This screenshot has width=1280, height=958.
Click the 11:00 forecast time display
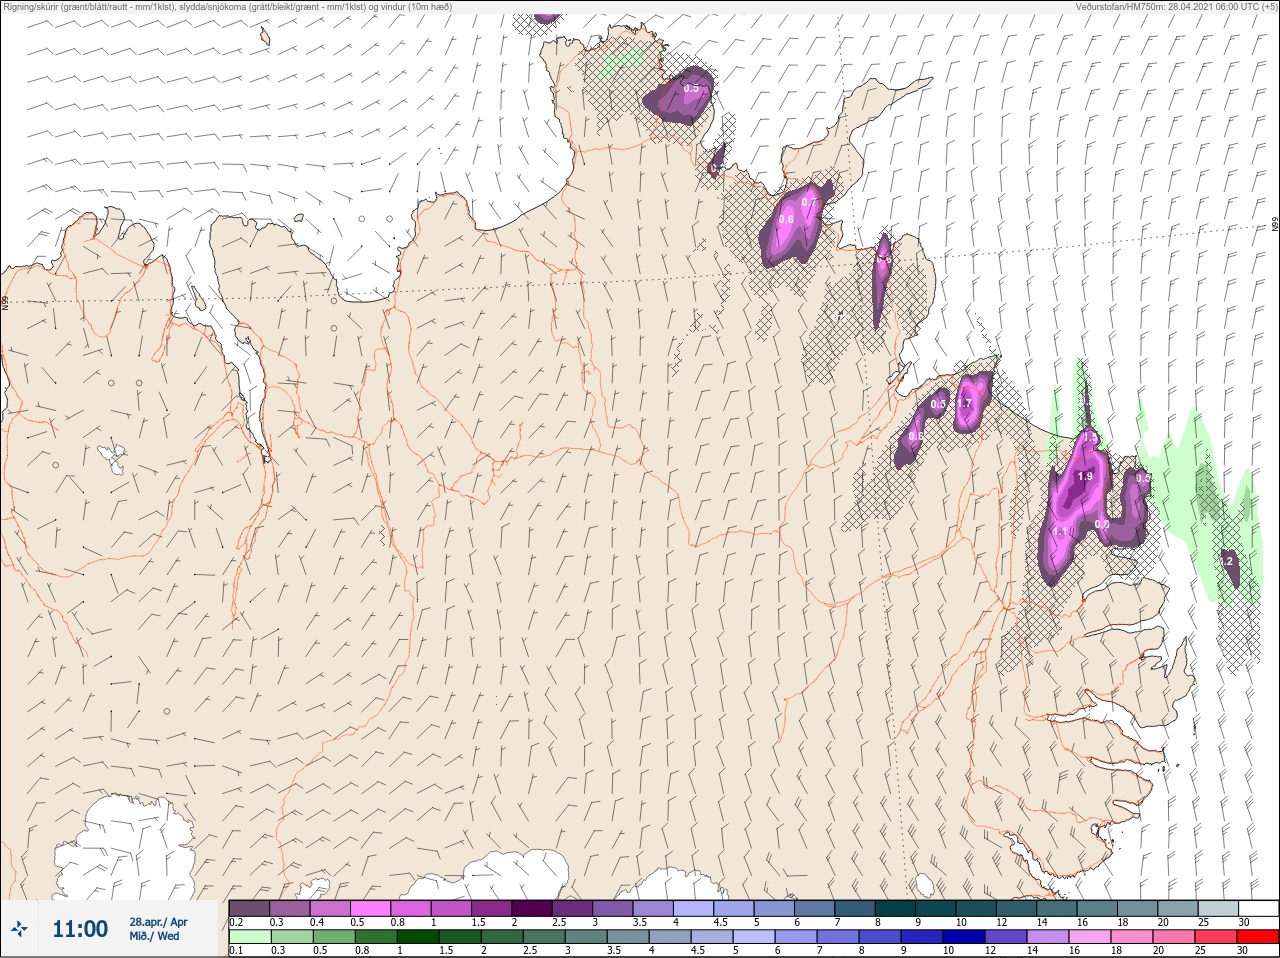pos(80,929)
